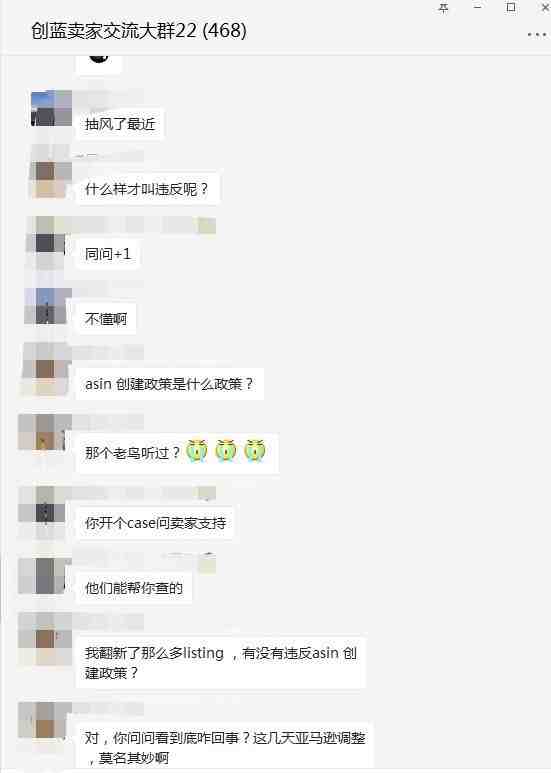Click the last crying emoji in message
This screenshot has height=773, width=551.
point(254,450)
